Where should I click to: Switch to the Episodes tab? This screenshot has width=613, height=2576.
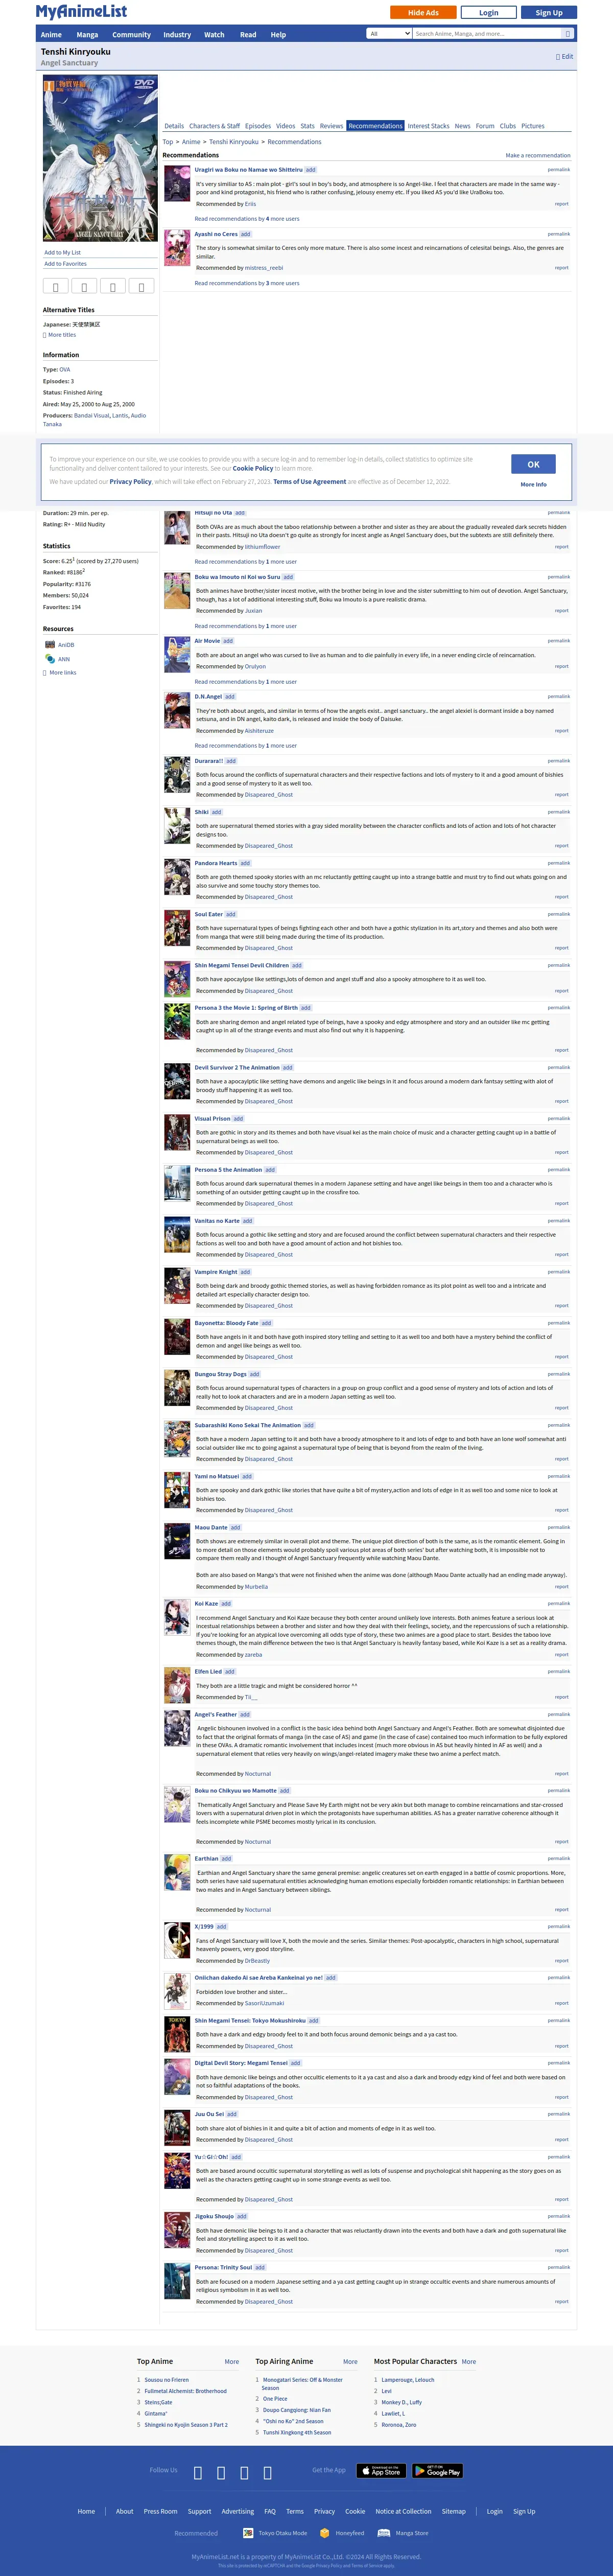[258, 126]
